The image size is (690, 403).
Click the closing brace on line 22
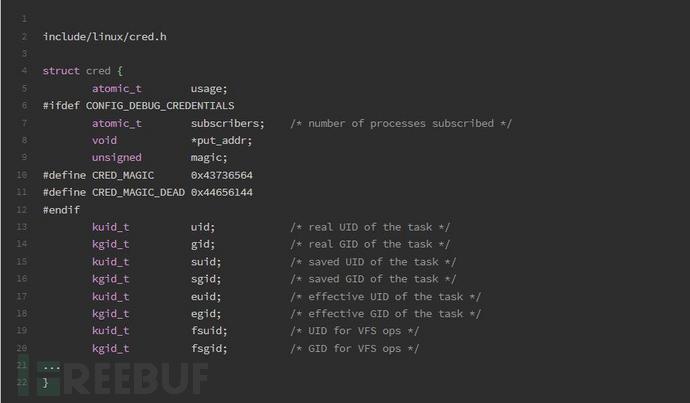pyautogui.click(x=45, y=383)
